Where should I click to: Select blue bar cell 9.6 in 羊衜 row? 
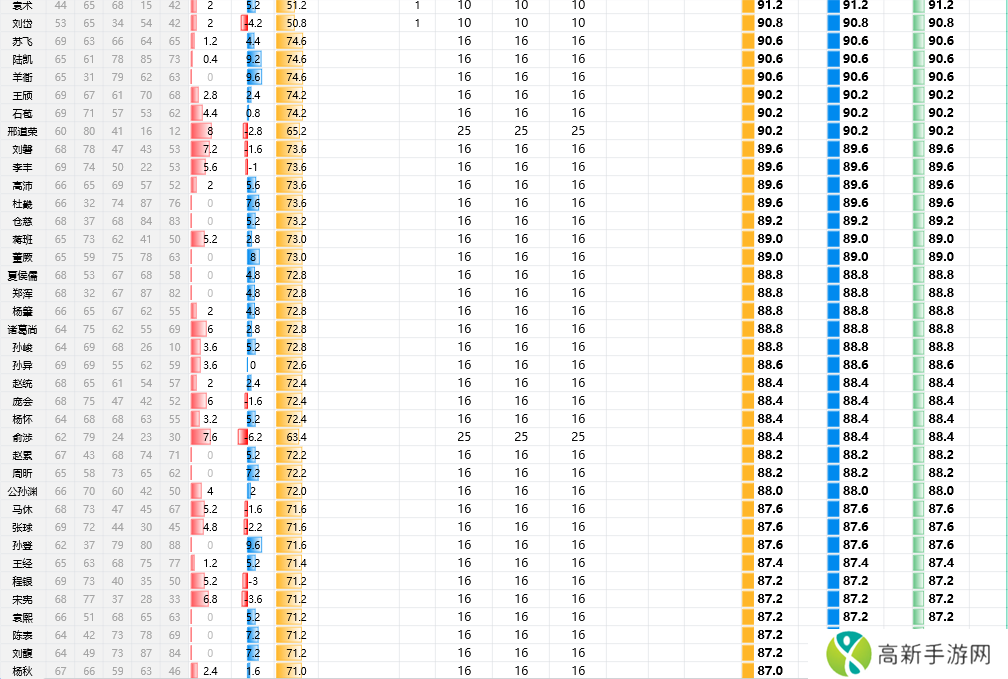pyautogui.click(x=253, y=77)
